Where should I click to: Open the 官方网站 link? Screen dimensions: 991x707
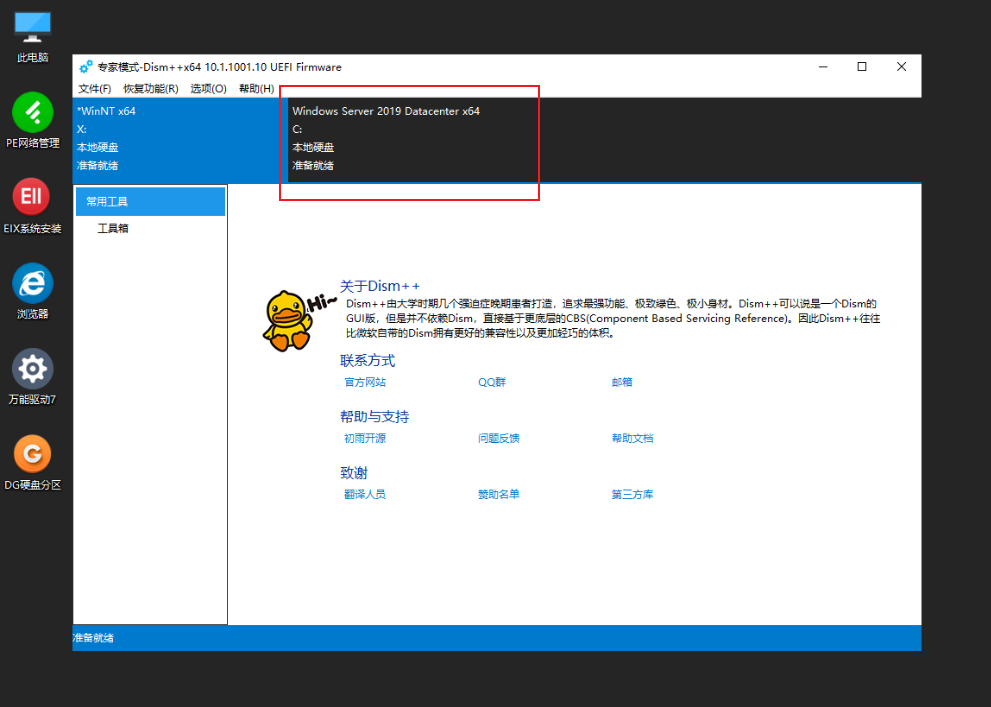point(365,382)
